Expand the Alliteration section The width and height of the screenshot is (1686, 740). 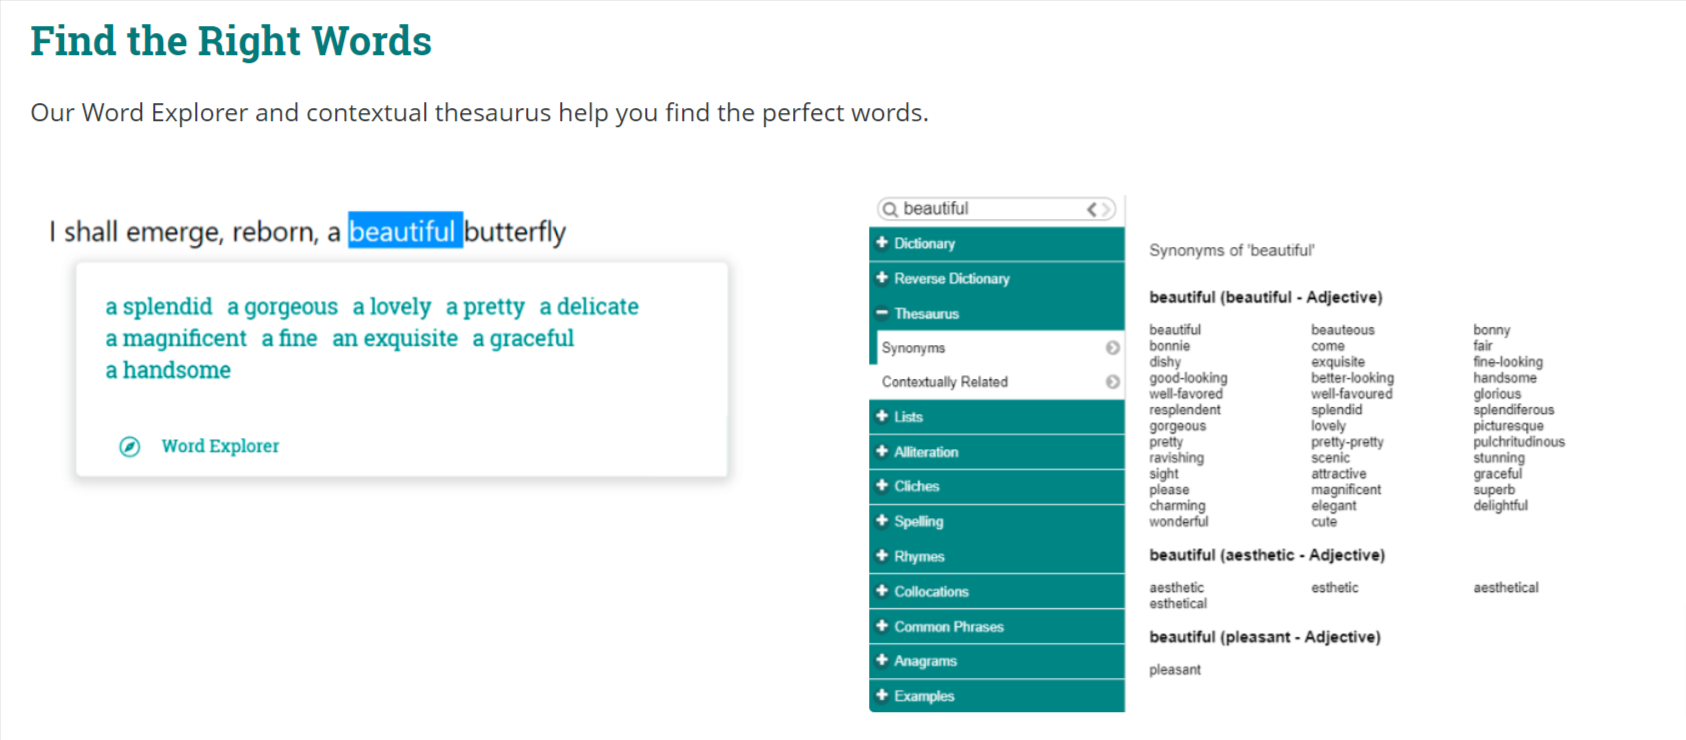(x=997, y=452)
